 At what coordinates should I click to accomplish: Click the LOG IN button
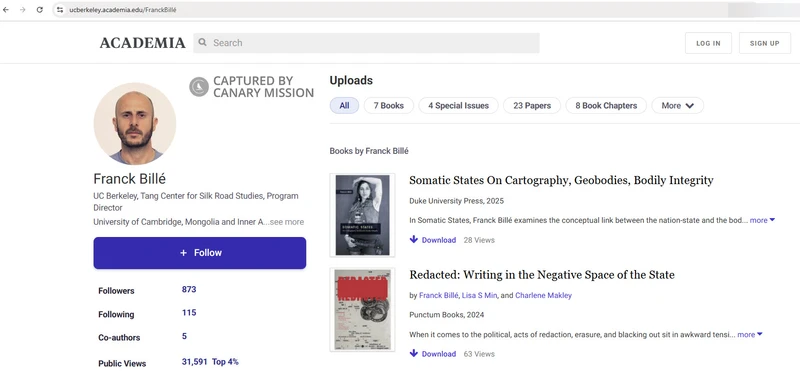click(708, 43)
